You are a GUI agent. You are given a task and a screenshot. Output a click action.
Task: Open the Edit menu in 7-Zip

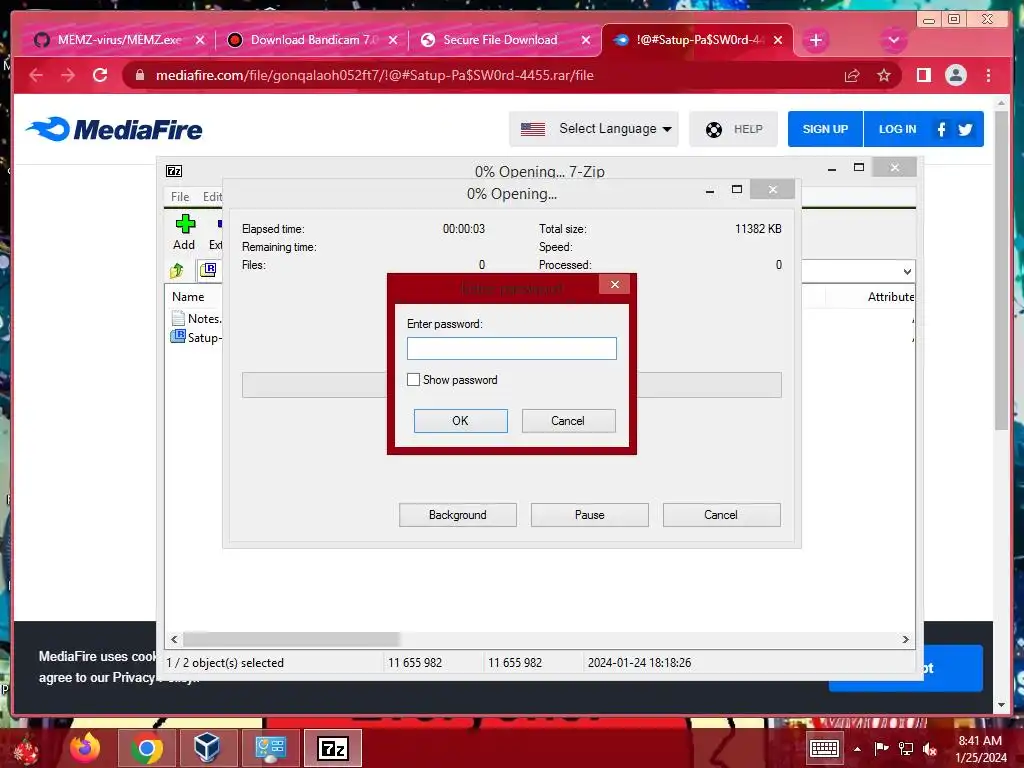(212, 197)
